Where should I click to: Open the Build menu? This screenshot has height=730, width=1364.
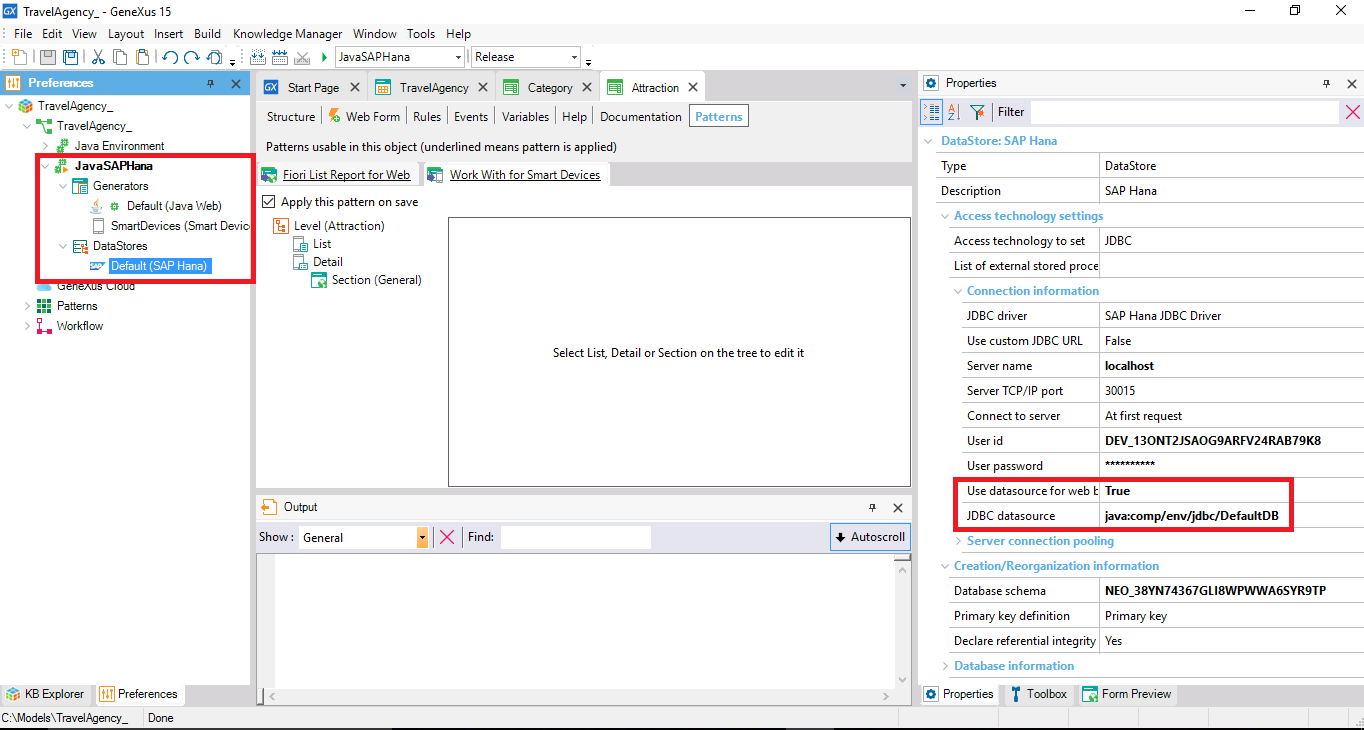tap(207, 34)
